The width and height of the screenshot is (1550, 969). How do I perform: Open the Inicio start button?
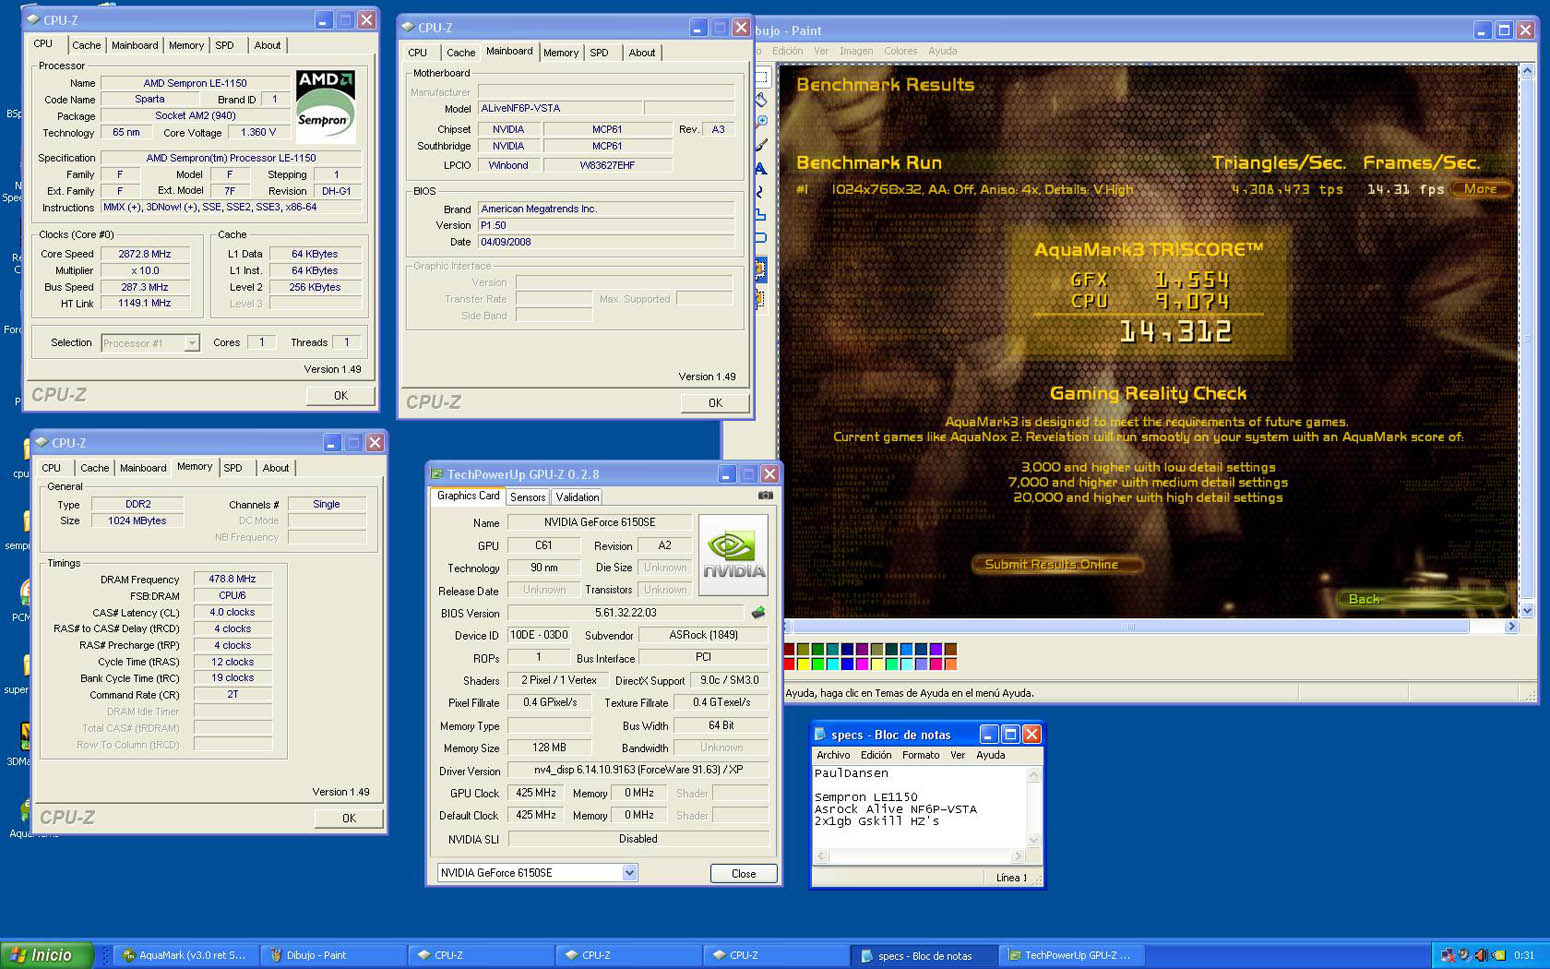point(47,955)
